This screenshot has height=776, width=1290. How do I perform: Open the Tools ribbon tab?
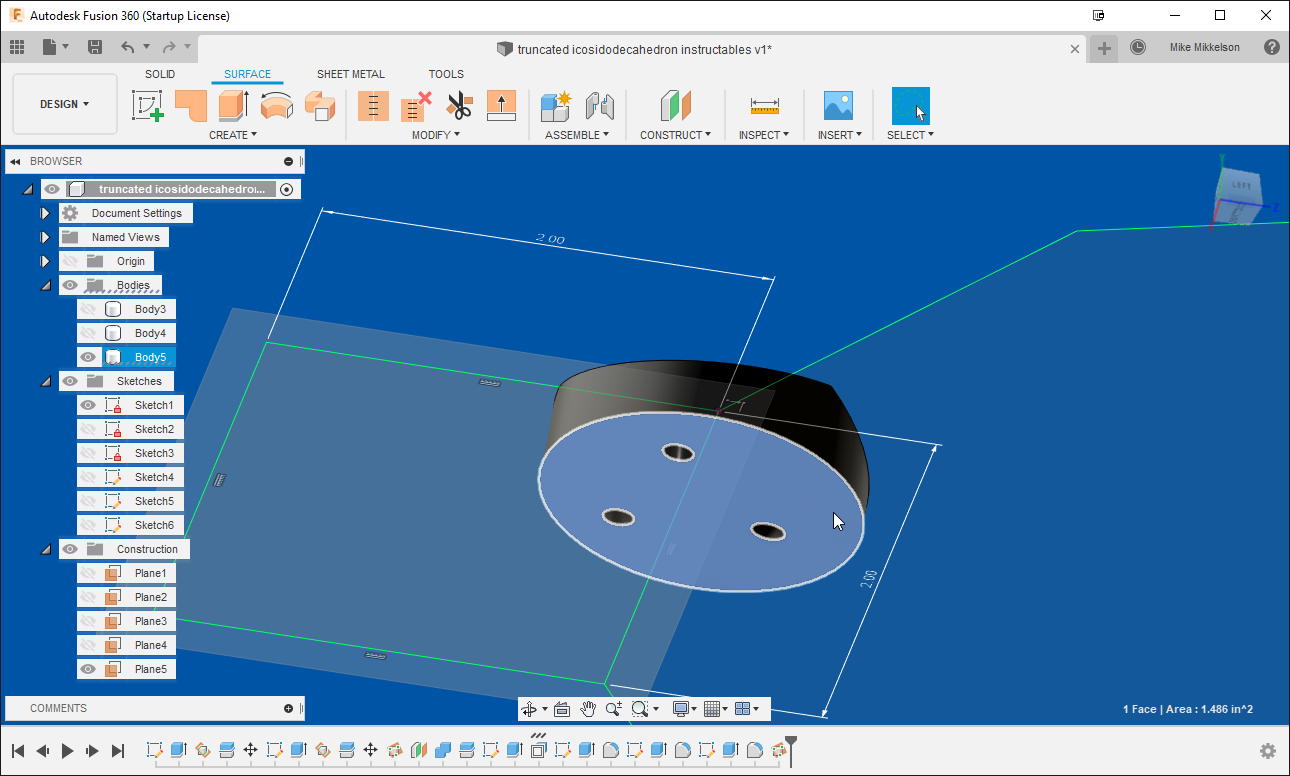pos(446,73)
